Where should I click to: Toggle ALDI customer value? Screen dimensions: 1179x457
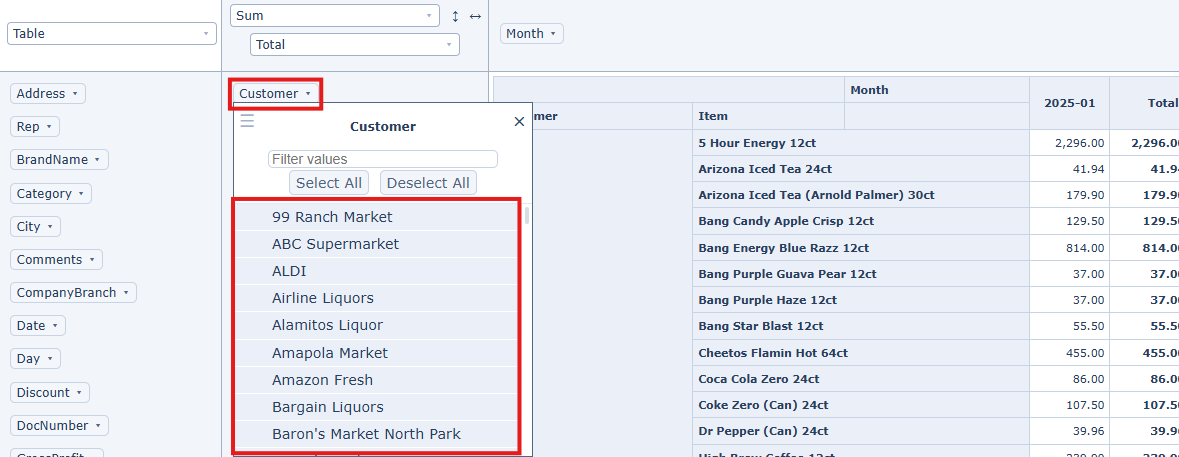pyautogui.click(x=377, y=271)
